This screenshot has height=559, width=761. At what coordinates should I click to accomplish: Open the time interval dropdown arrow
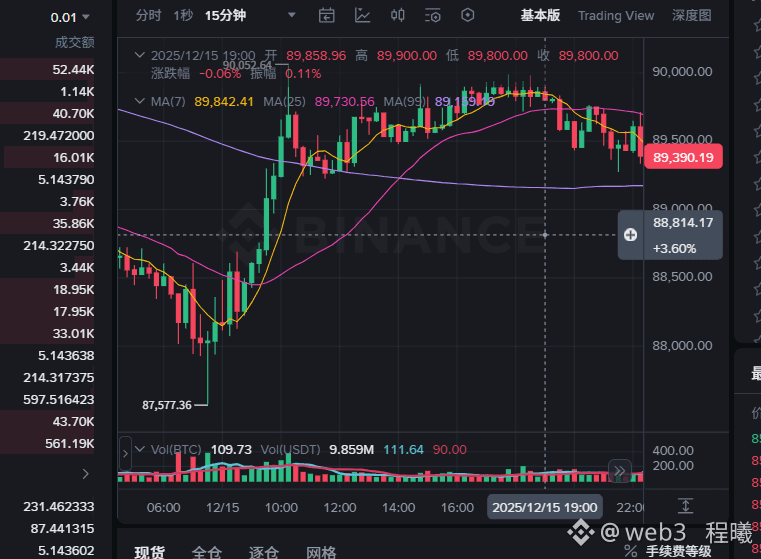click(292, 15)
